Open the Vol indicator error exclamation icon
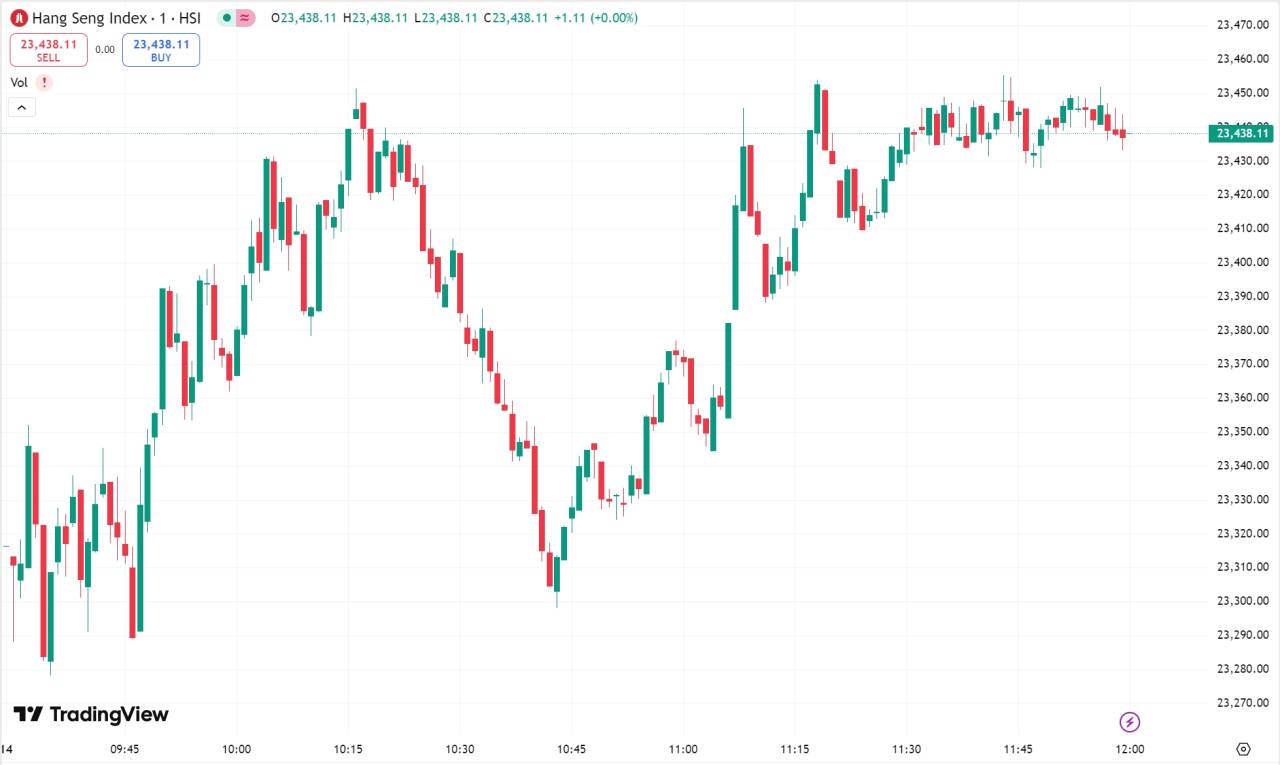The image size is (1280, 765). [x=44, y=83]
